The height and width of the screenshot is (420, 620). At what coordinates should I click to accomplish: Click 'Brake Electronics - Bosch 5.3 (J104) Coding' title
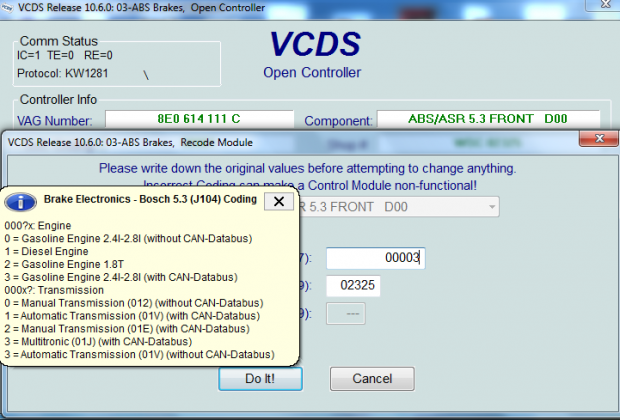coord(150,199)
